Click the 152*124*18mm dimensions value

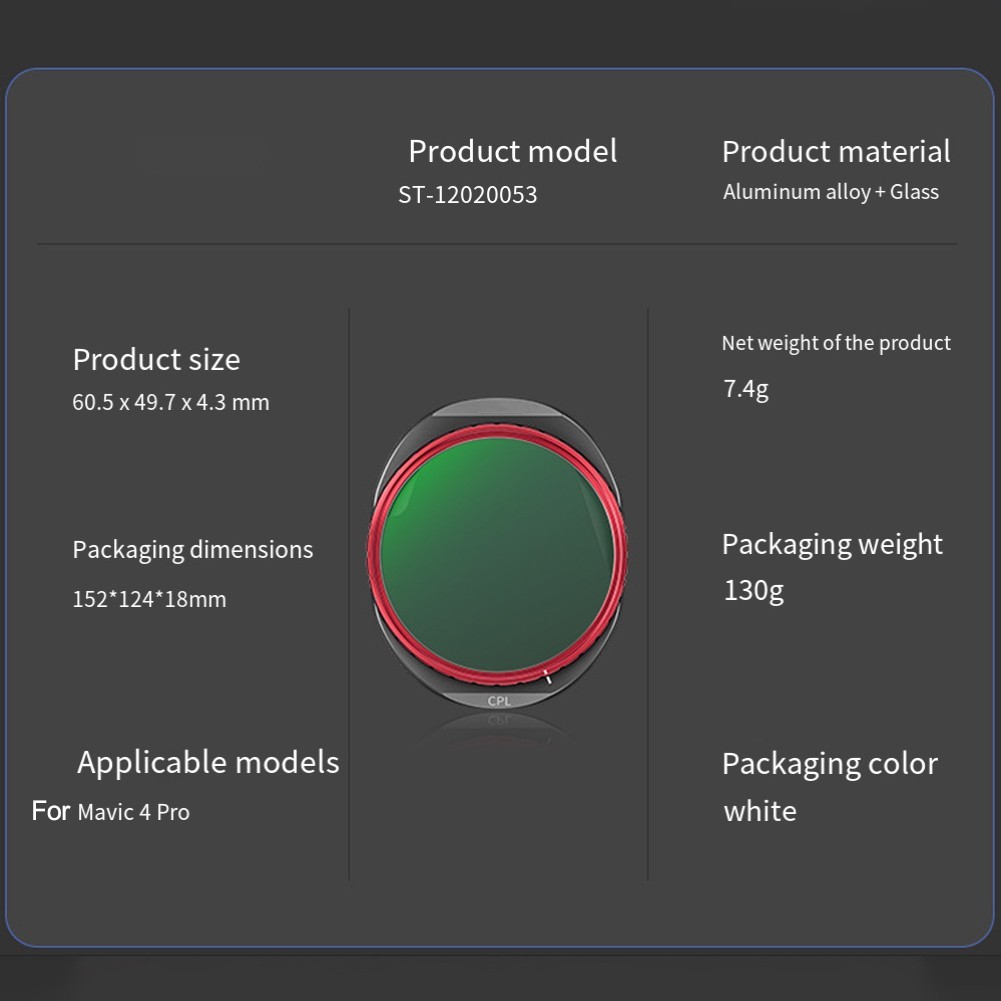click(149, 599)
